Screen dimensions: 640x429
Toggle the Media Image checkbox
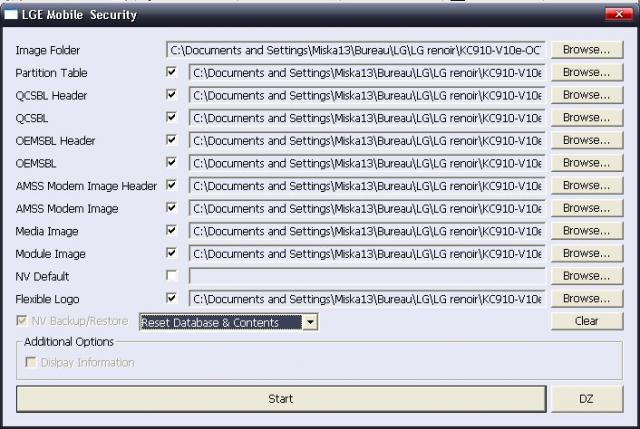(172, 231)
